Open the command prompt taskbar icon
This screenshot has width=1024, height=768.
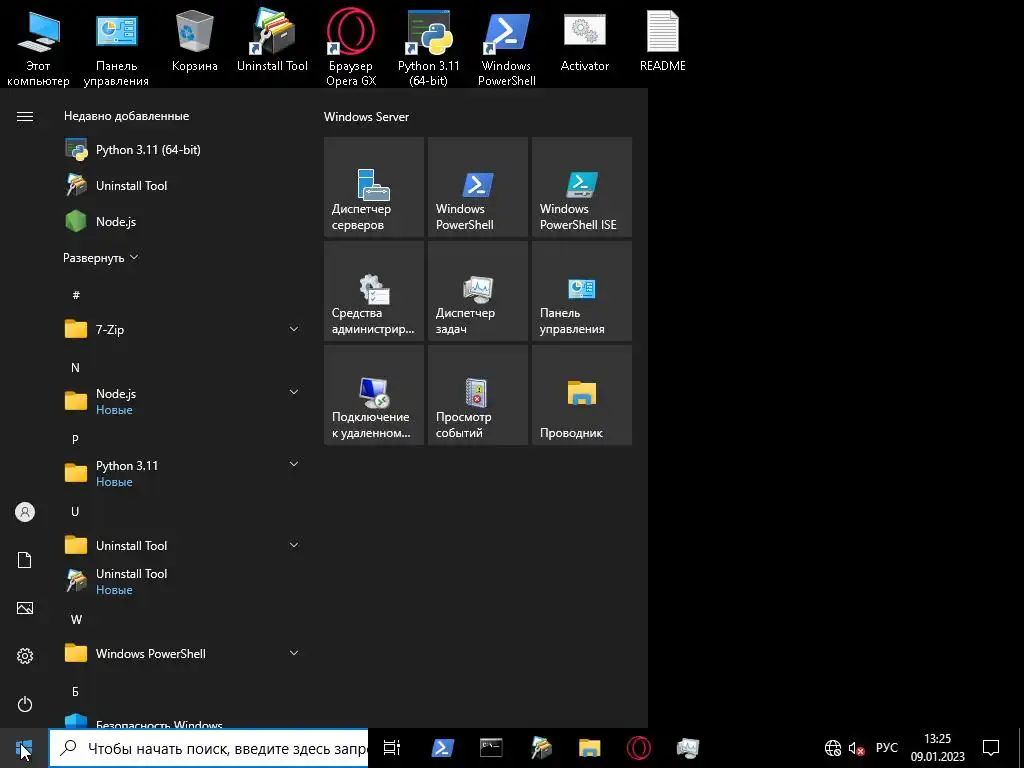tap(491, 748)
